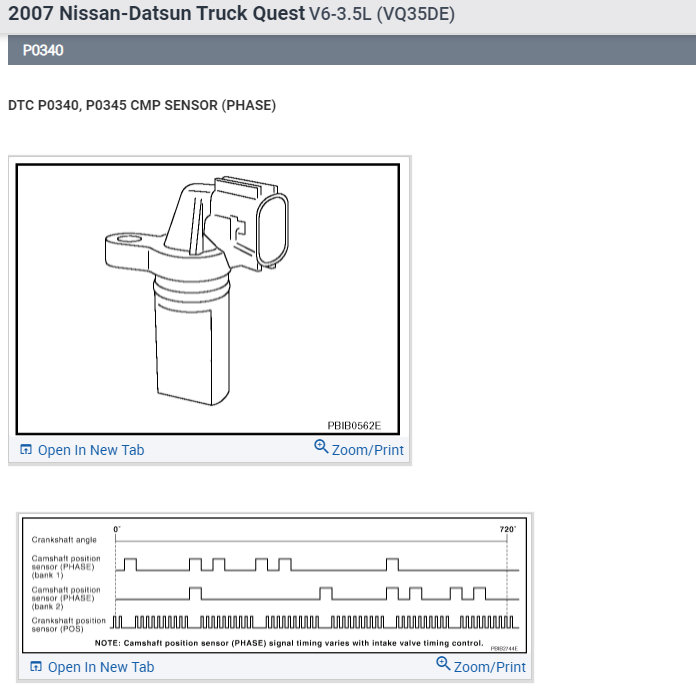The image size is (696, 691).
Task: Click the 720° marker on the chart
Action: [x=507, y=529]
